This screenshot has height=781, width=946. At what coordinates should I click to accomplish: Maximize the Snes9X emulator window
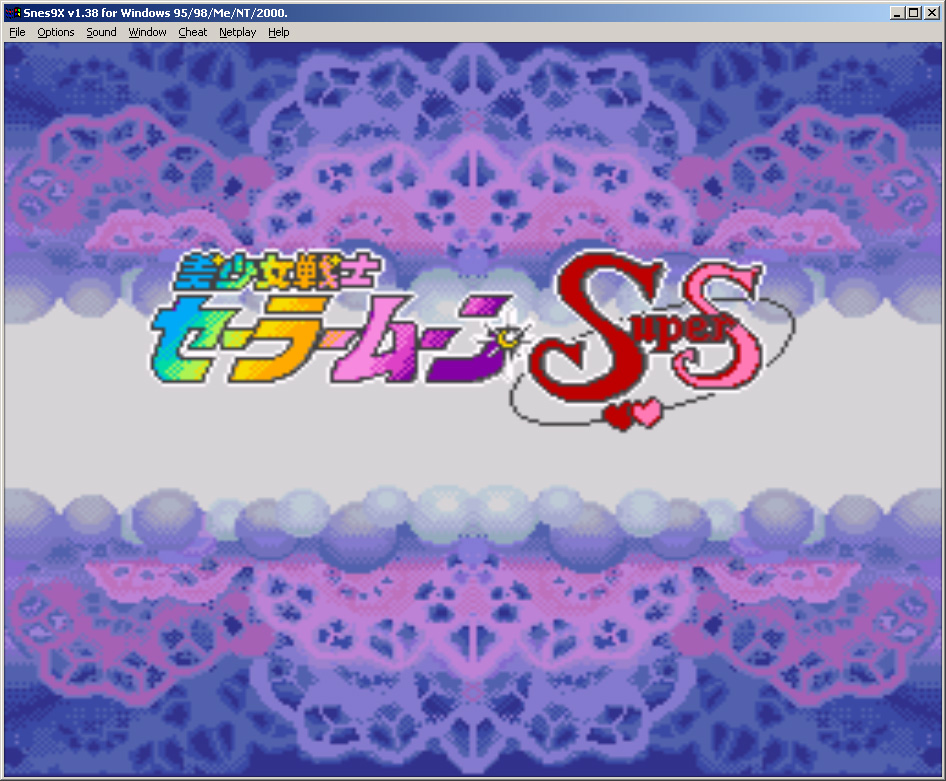click(913, 12)
